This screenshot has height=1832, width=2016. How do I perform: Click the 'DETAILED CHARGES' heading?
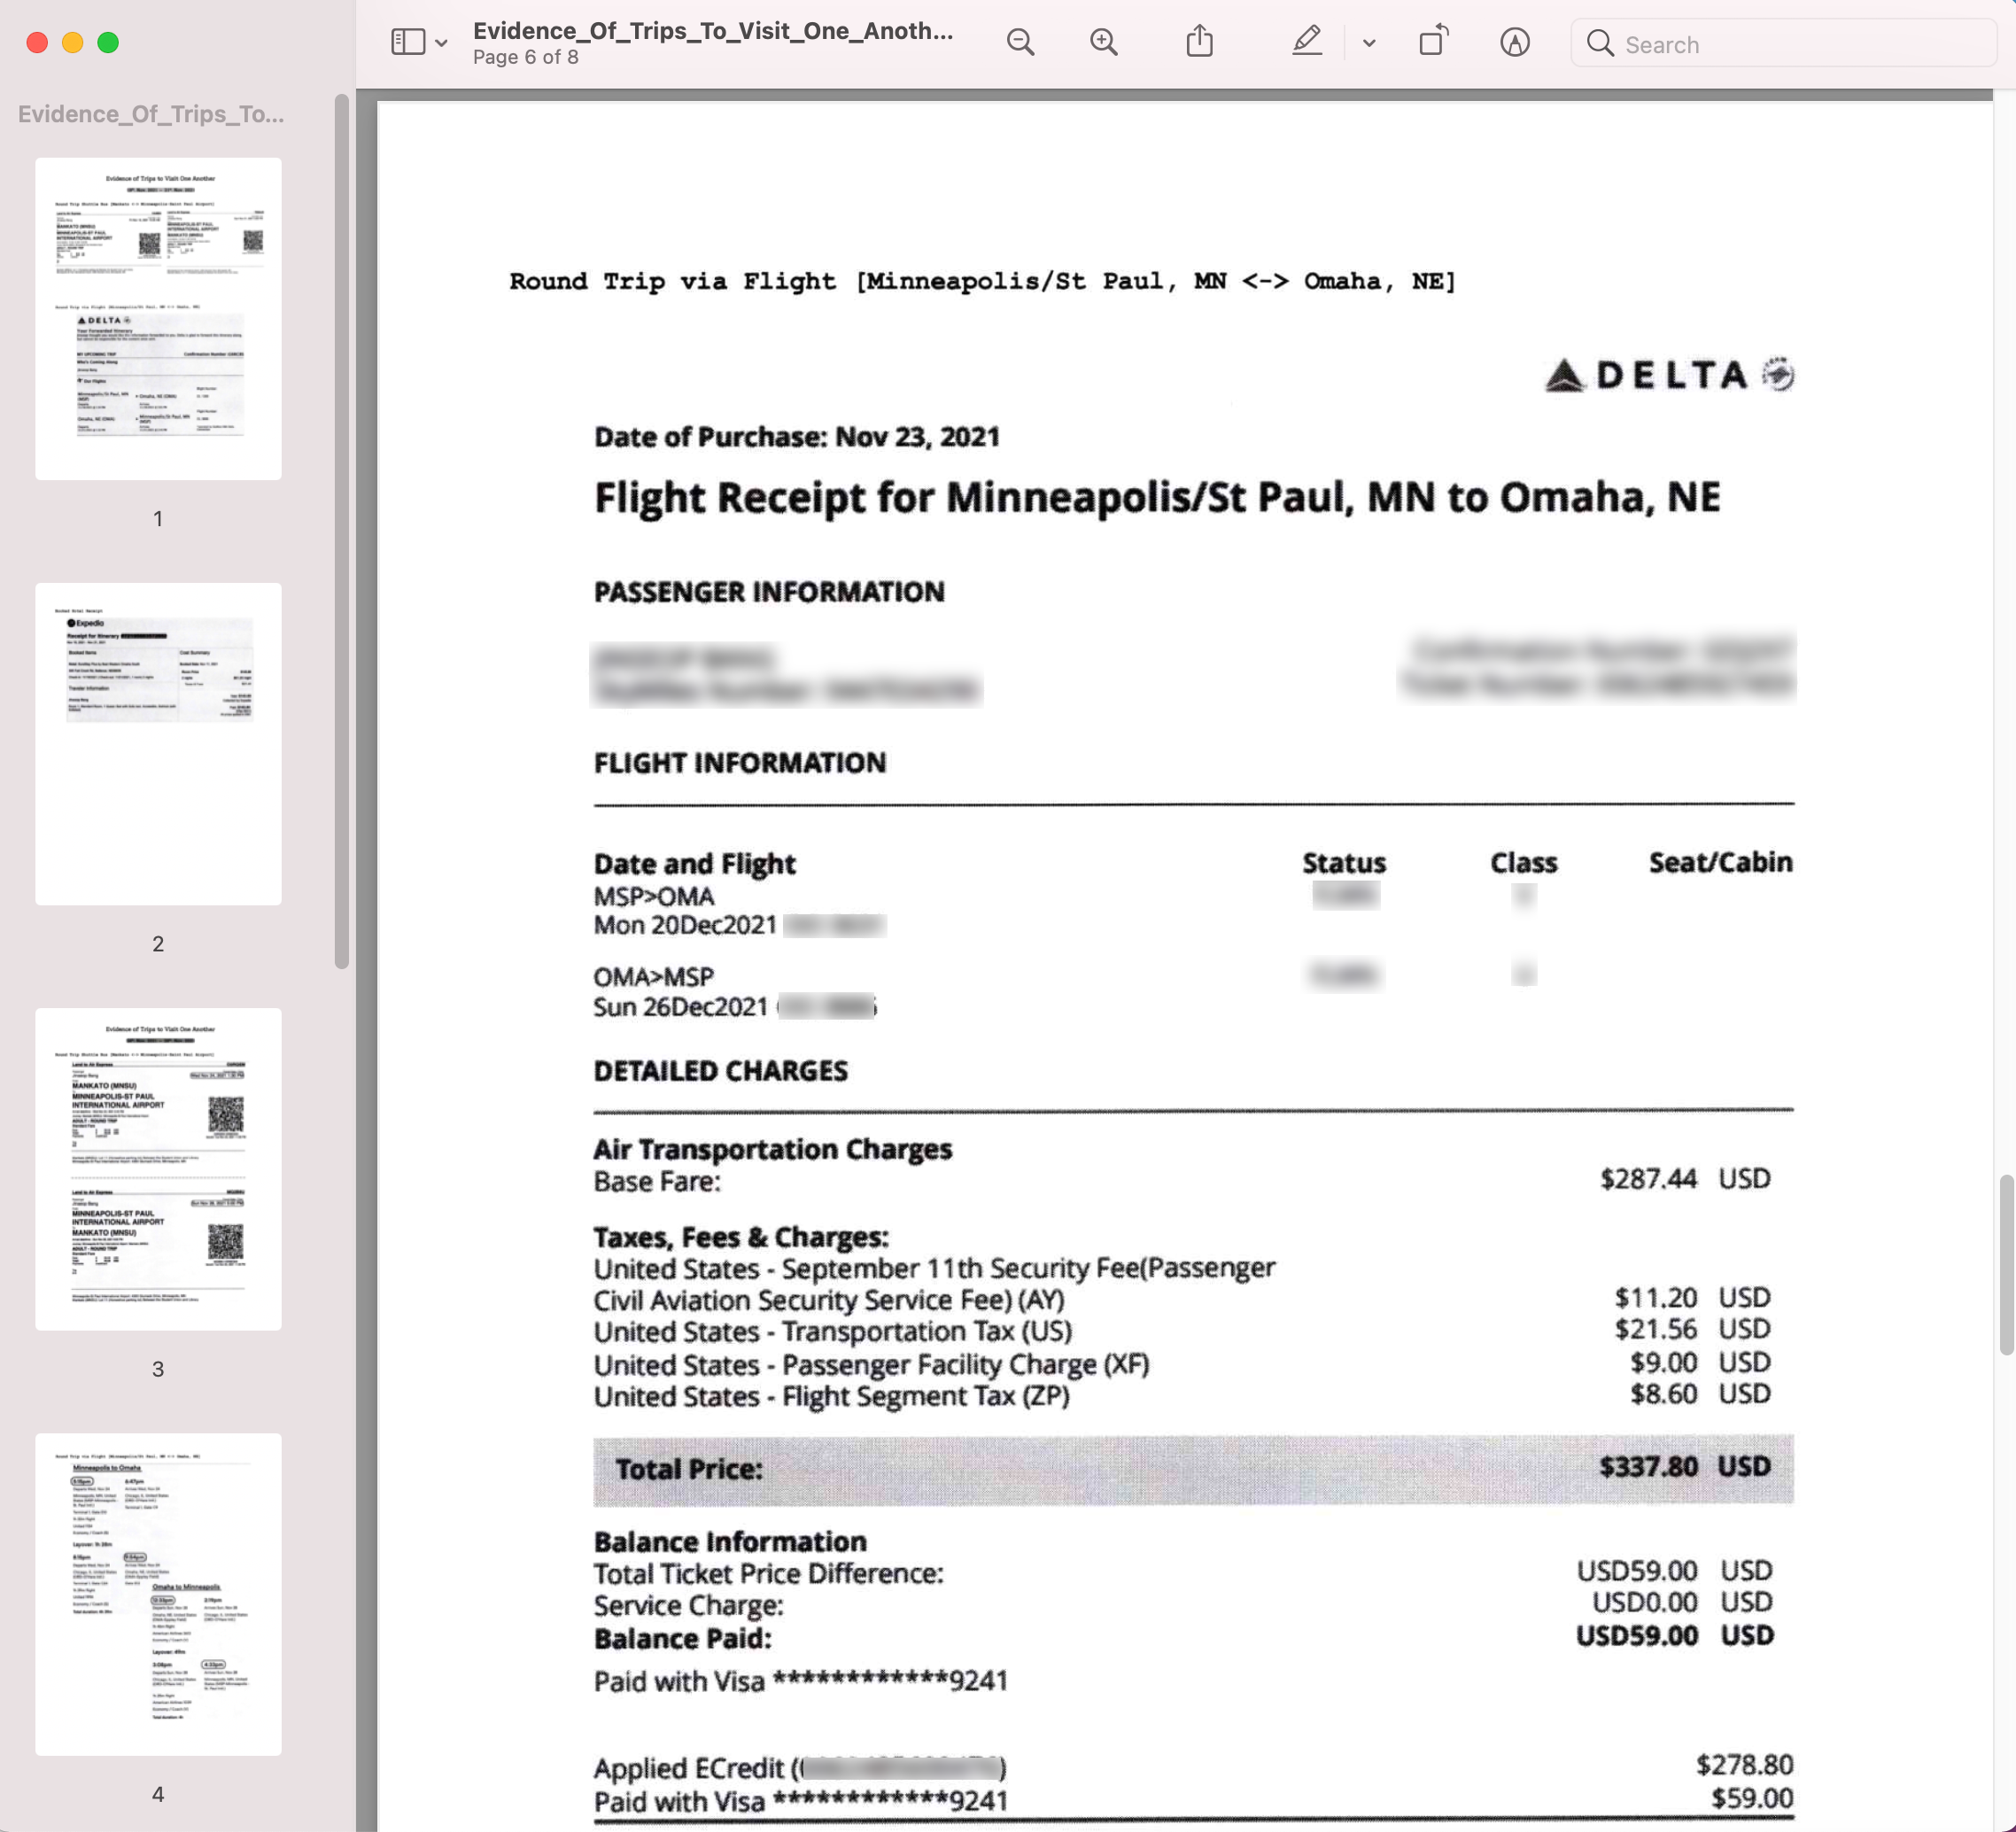(720, 1071)
